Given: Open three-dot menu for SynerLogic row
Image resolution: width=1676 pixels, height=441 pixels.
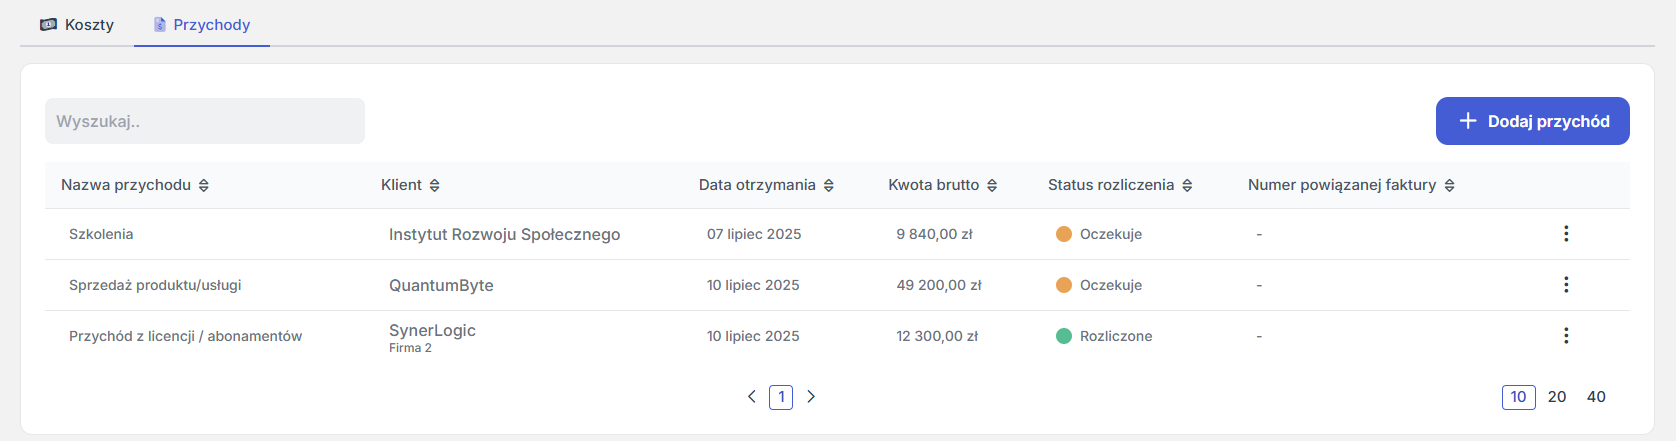Looking at the screenshot, I should (x=1566, y=335).
